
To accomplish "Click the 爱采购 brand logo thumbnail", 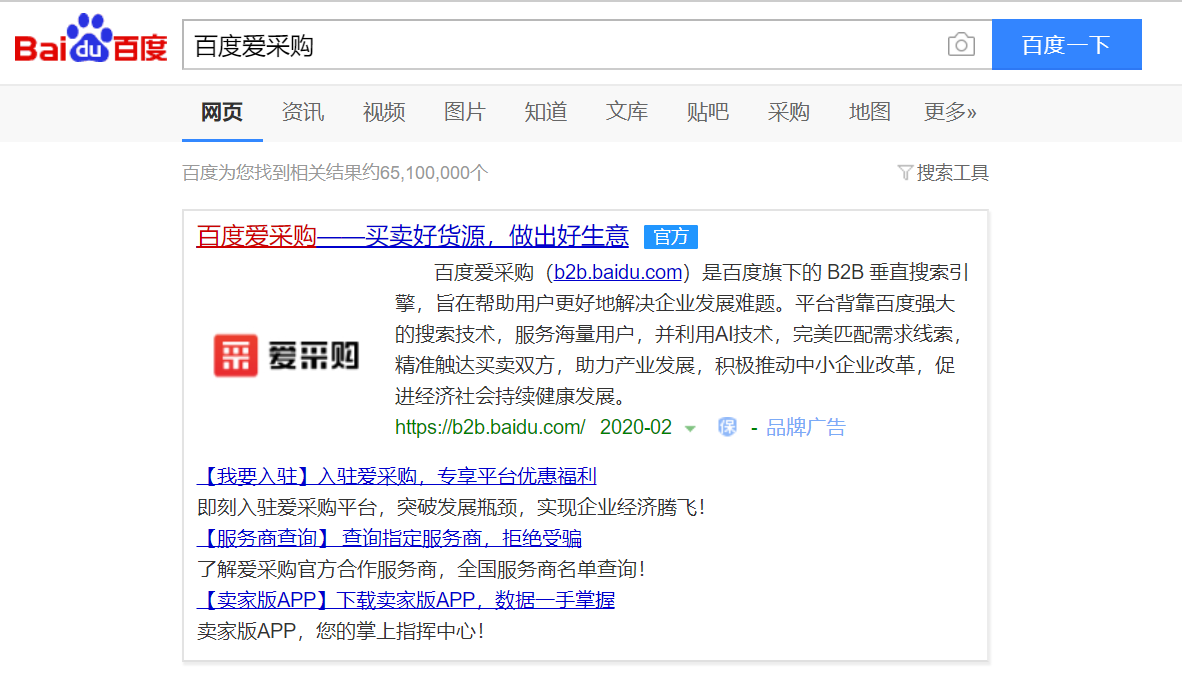I will (287, 355).
